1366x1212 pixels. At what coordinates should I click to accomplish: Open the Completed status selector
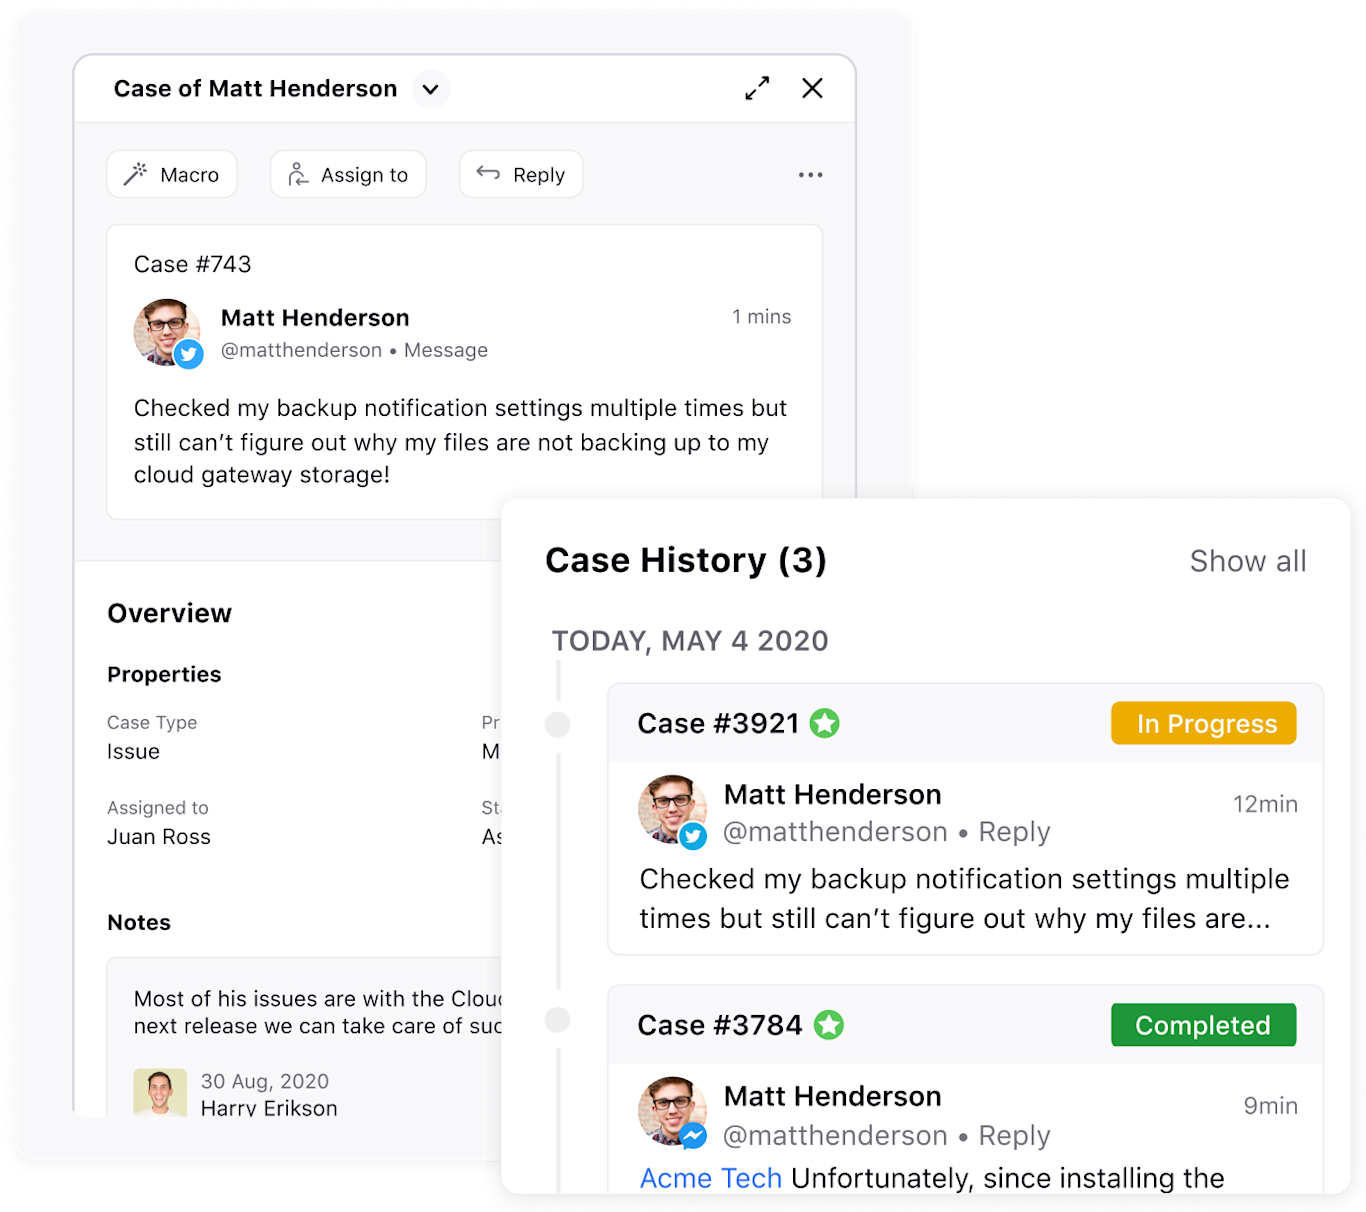tap(1203, 1025)
